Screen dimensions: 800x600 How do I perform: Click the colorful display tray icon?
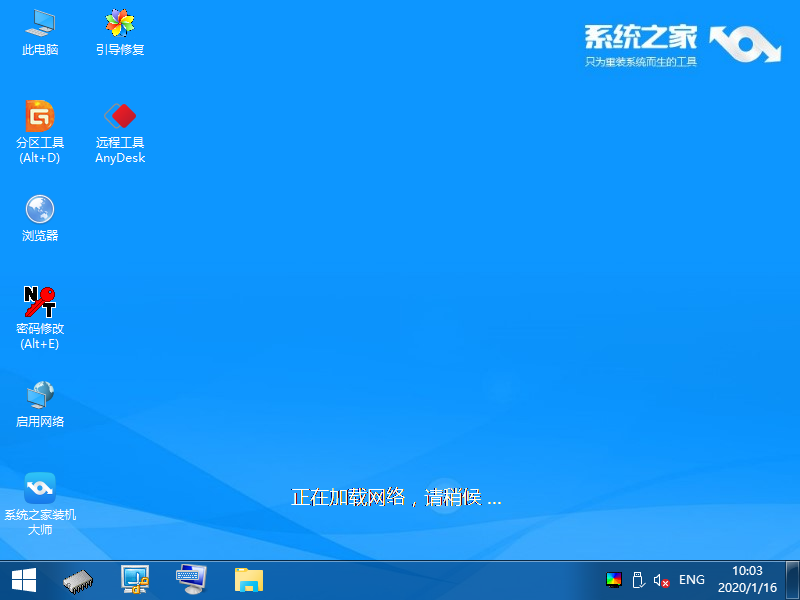614,580
